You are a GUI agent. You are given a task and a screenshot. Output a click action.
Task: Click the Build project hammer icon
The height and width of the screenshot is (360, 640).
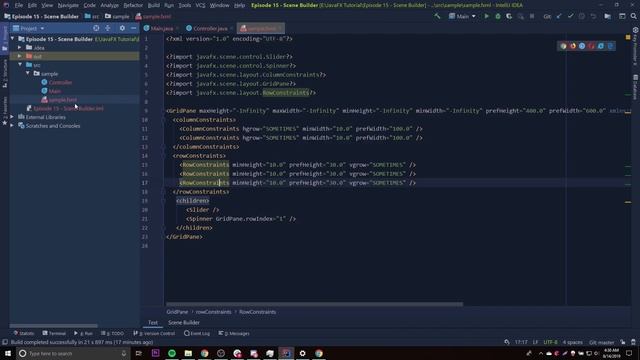[438, 16]
